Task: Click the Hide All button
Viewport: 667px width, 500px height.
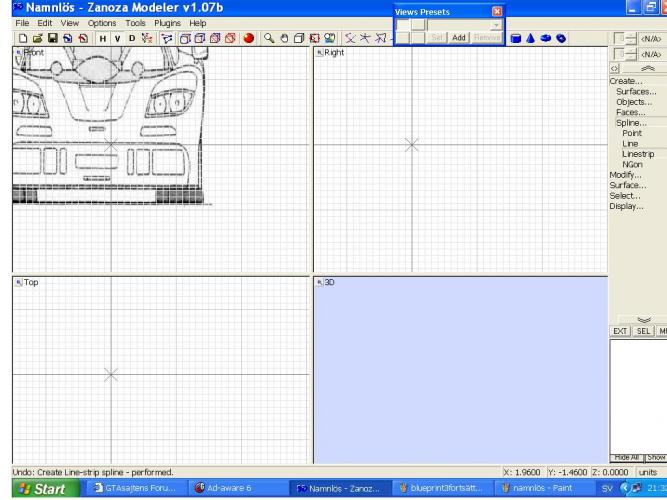Action: (x=628, y=456)
